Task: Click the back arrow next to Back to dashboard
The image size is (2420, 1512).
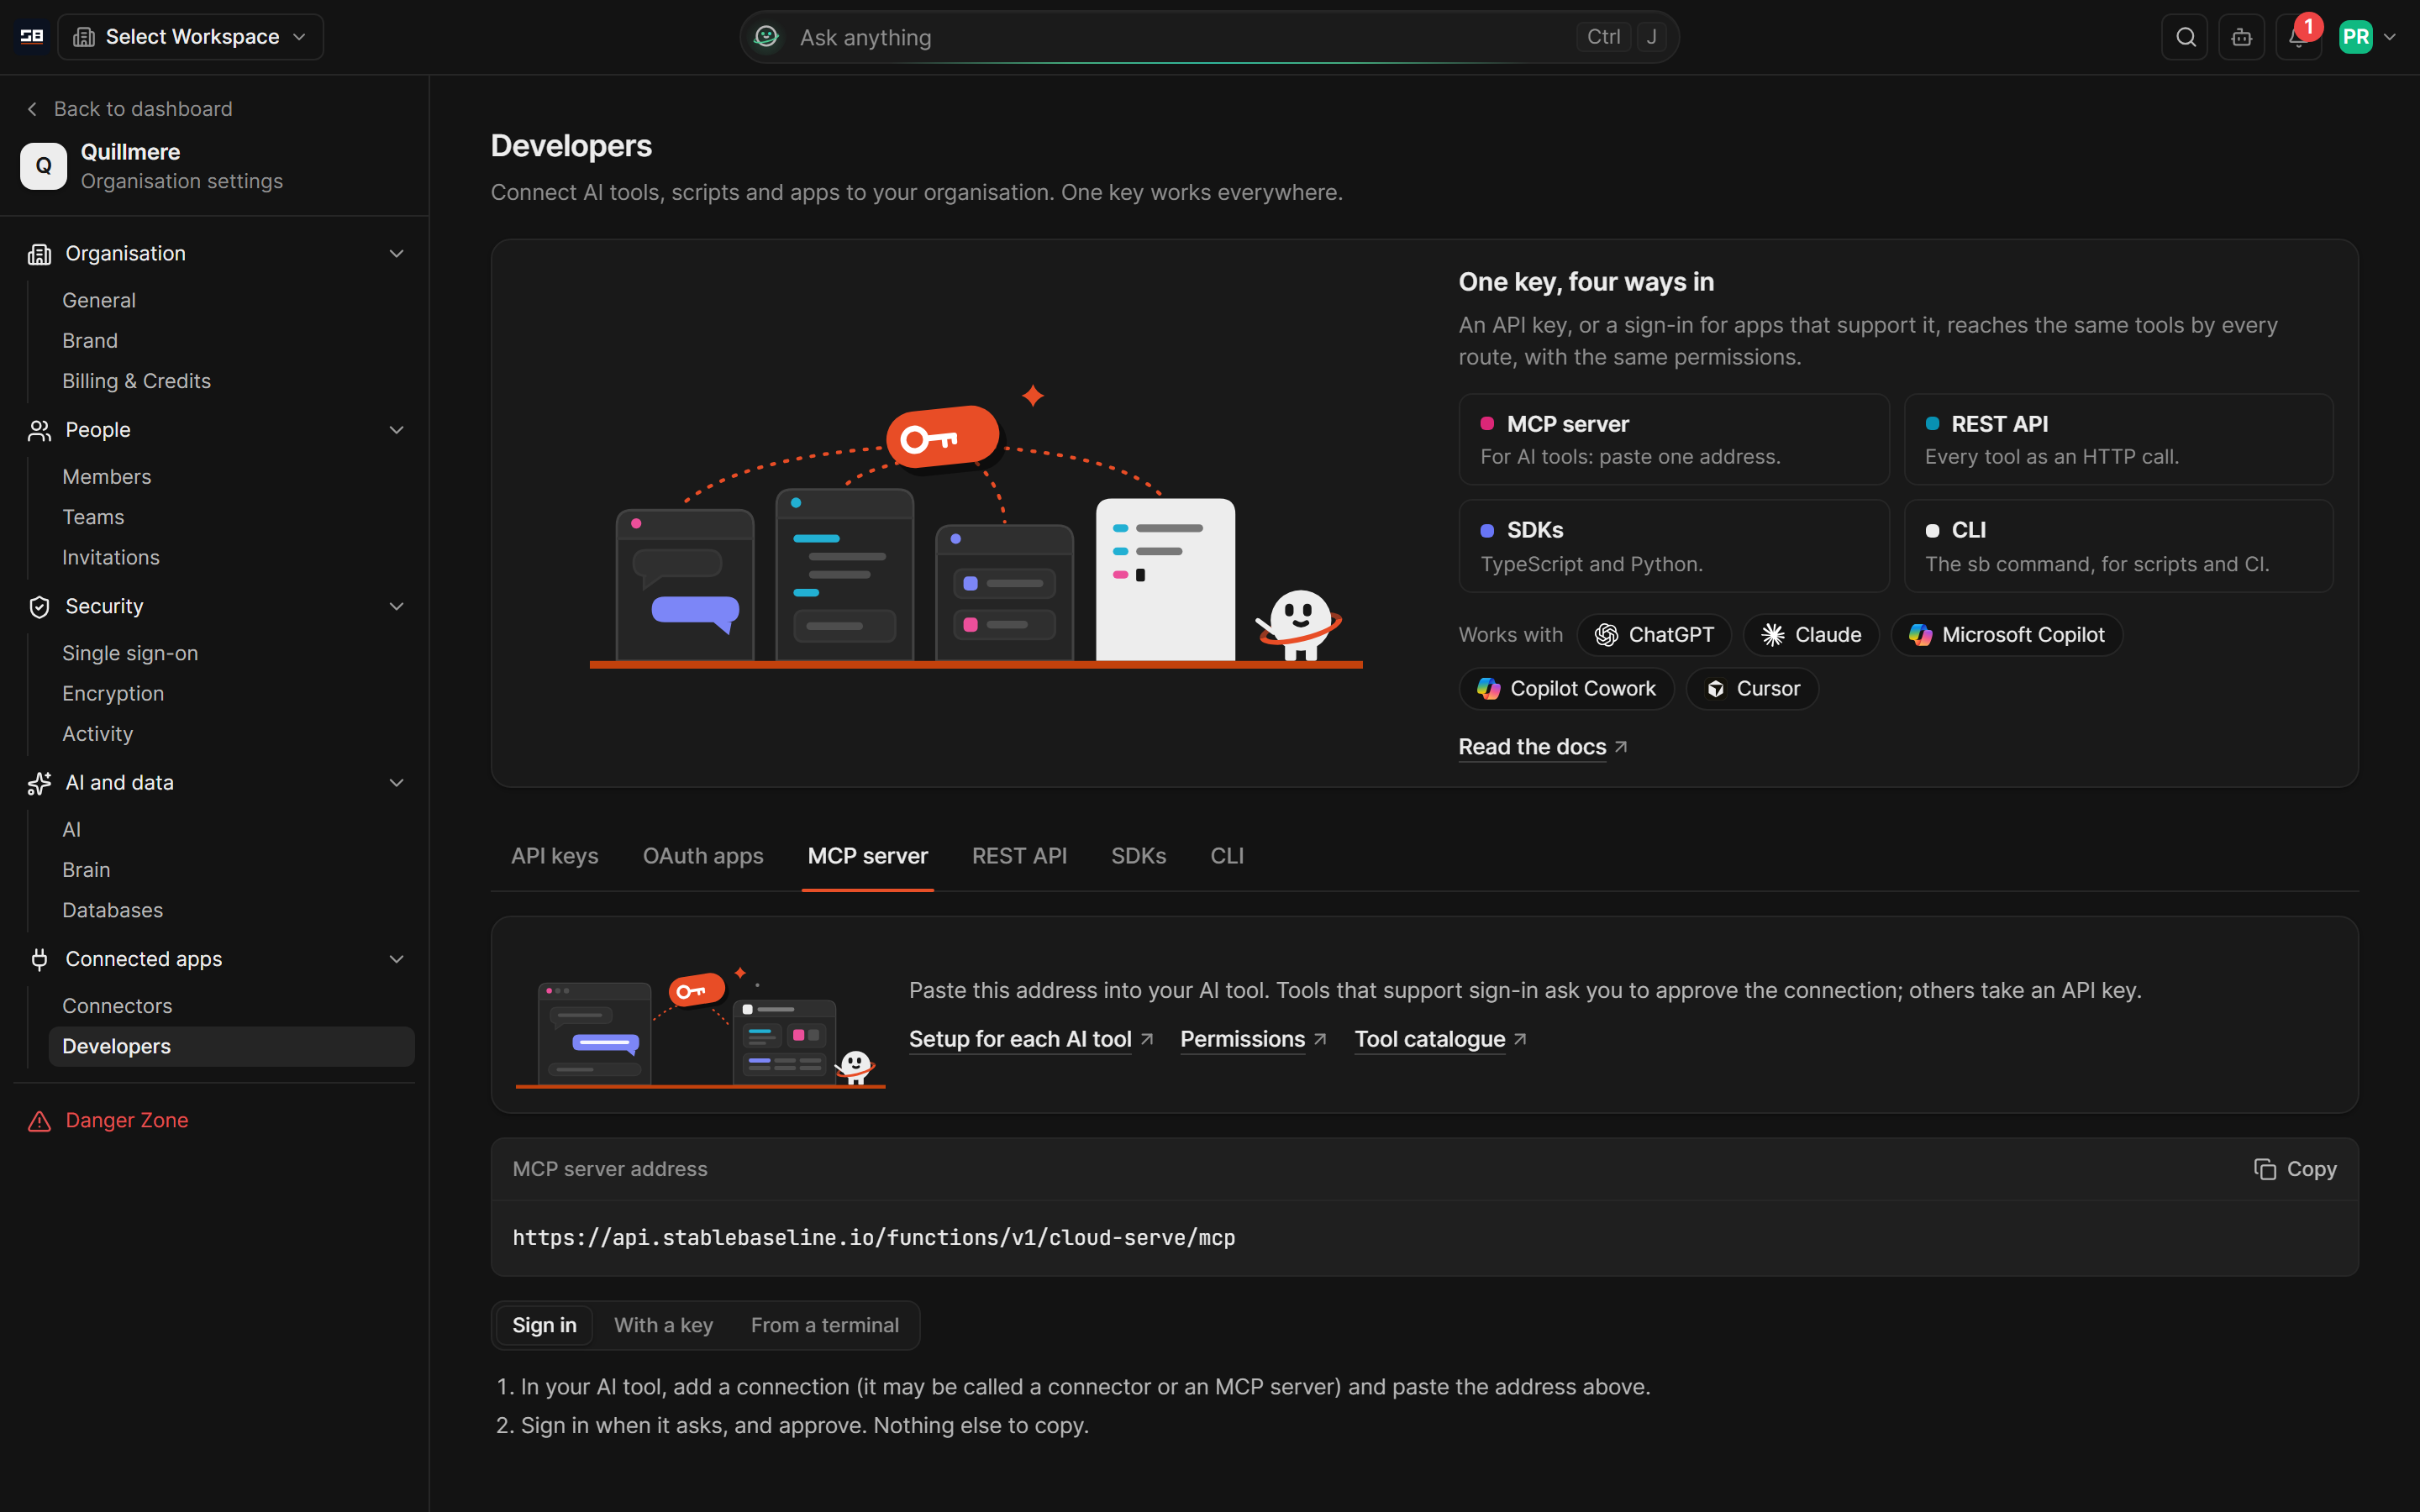Action: 32,109
